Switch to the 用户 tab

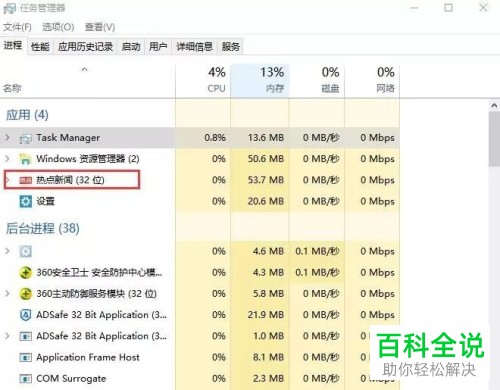coord(158,47)
